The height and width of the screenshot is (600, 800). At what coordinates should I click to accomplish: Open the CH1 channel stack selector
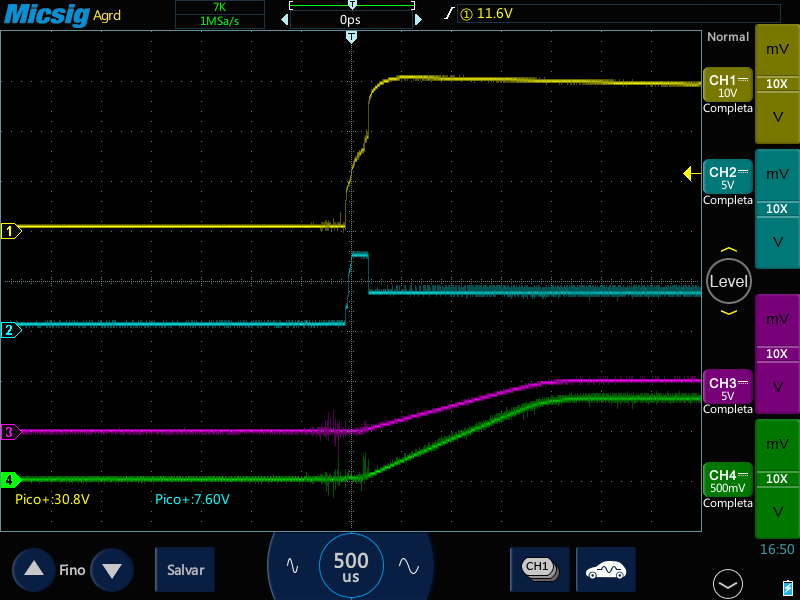(x=540, y=569)
